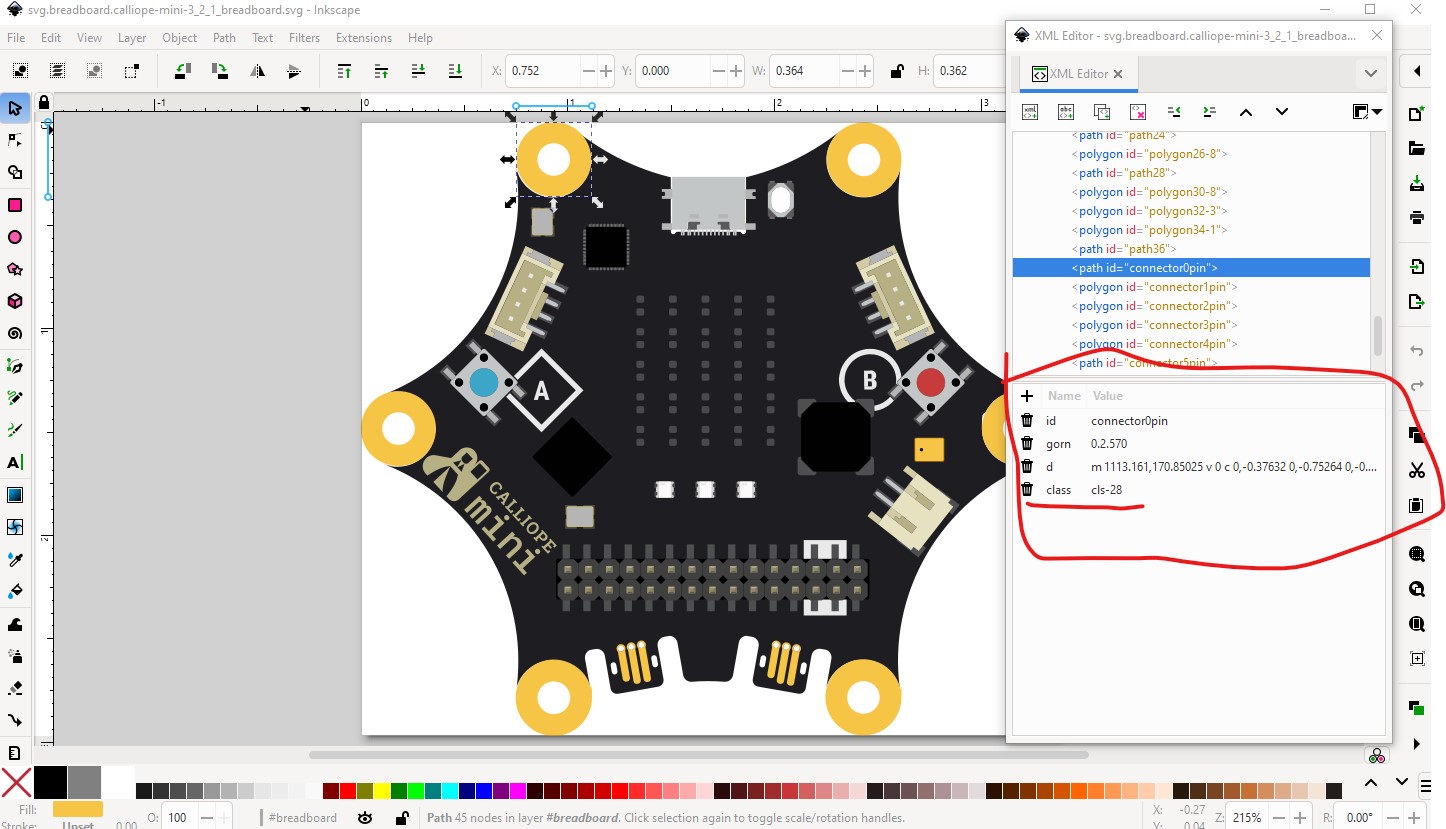
Task: Open the Layer menu
Action: pos(132,38)
